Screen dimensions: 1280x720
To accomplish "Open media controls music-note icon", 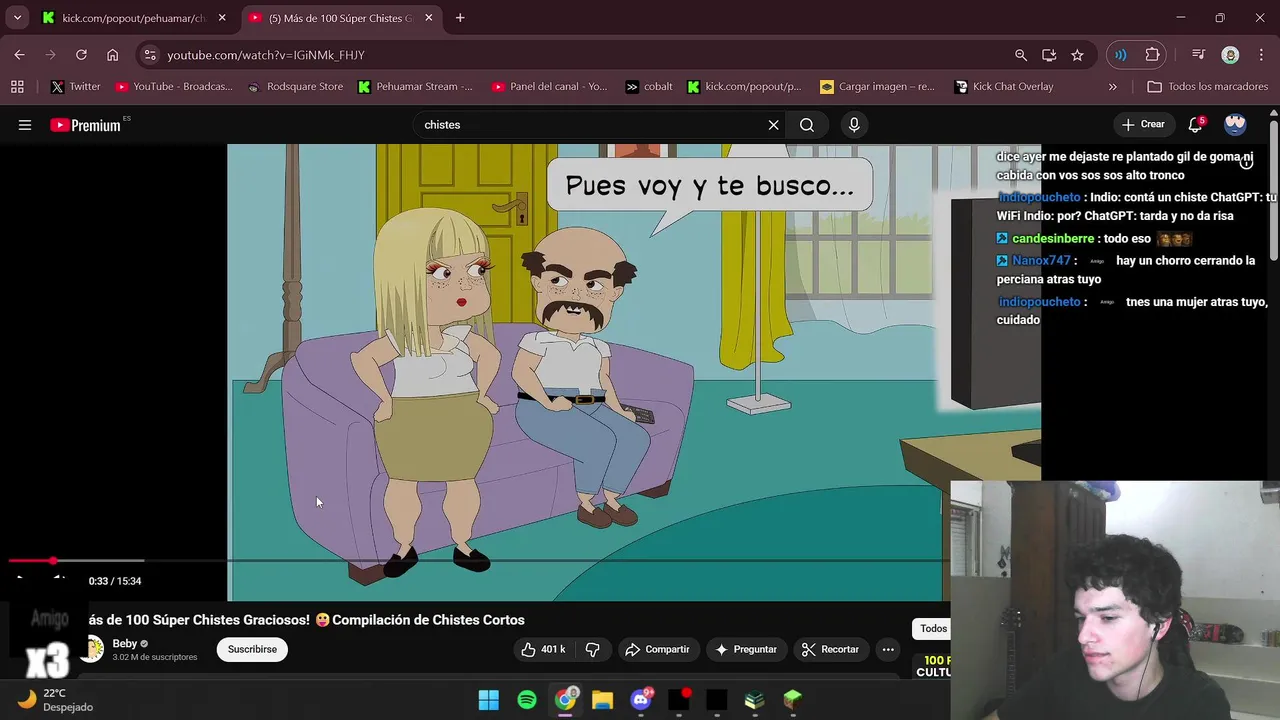I will (x=1198, y=55).
